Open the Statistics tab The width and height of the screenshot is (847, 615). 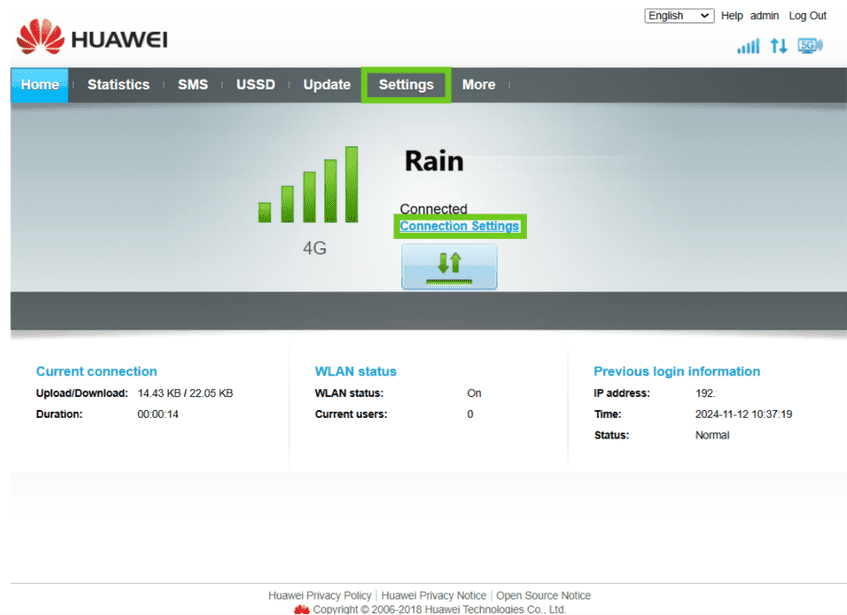[118, 85]
